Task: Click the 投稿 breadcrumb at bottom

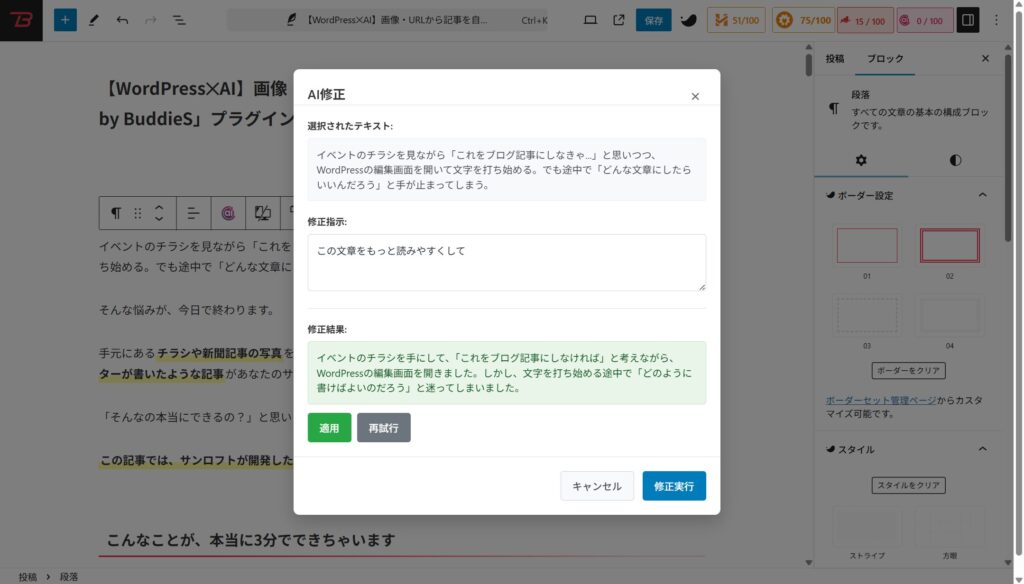Action: click(x=27, y=577)
